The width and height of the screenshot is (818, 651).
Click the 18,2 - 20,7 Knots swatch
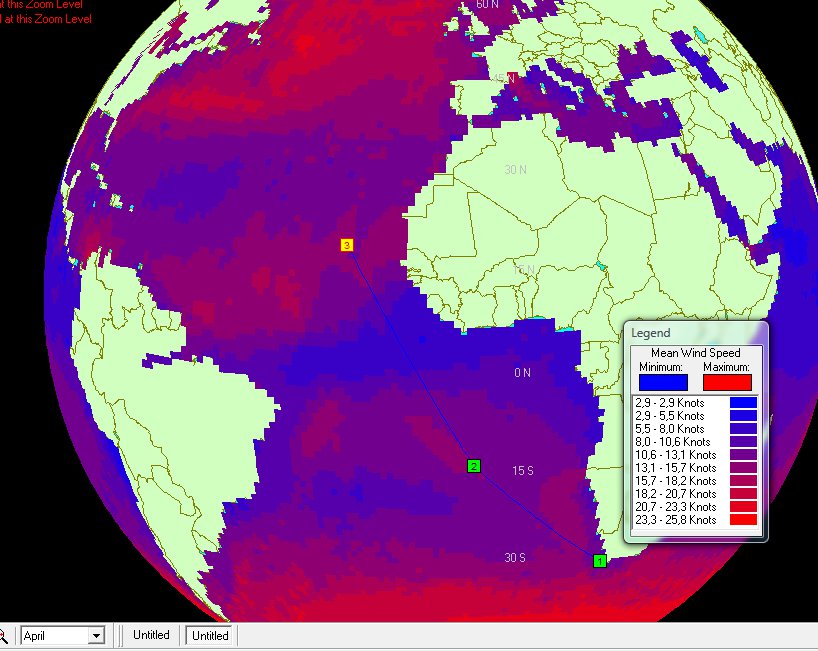click(743, 494)
